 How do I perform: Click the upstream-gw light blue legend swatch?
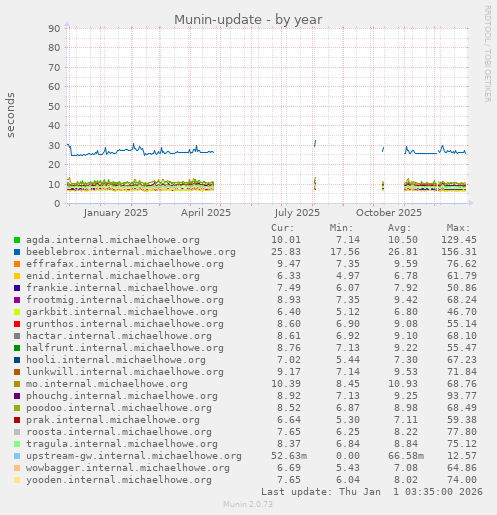[x=17, y=456]
